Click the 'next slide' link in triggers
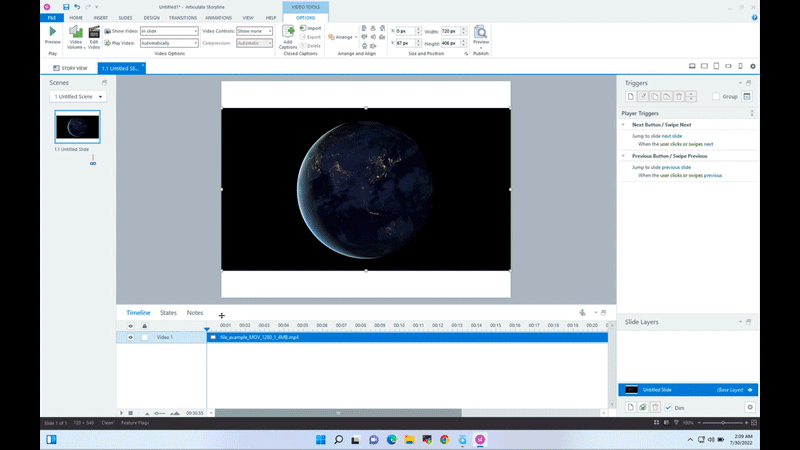This screenshot has height=450, width=800. [671, 135]
